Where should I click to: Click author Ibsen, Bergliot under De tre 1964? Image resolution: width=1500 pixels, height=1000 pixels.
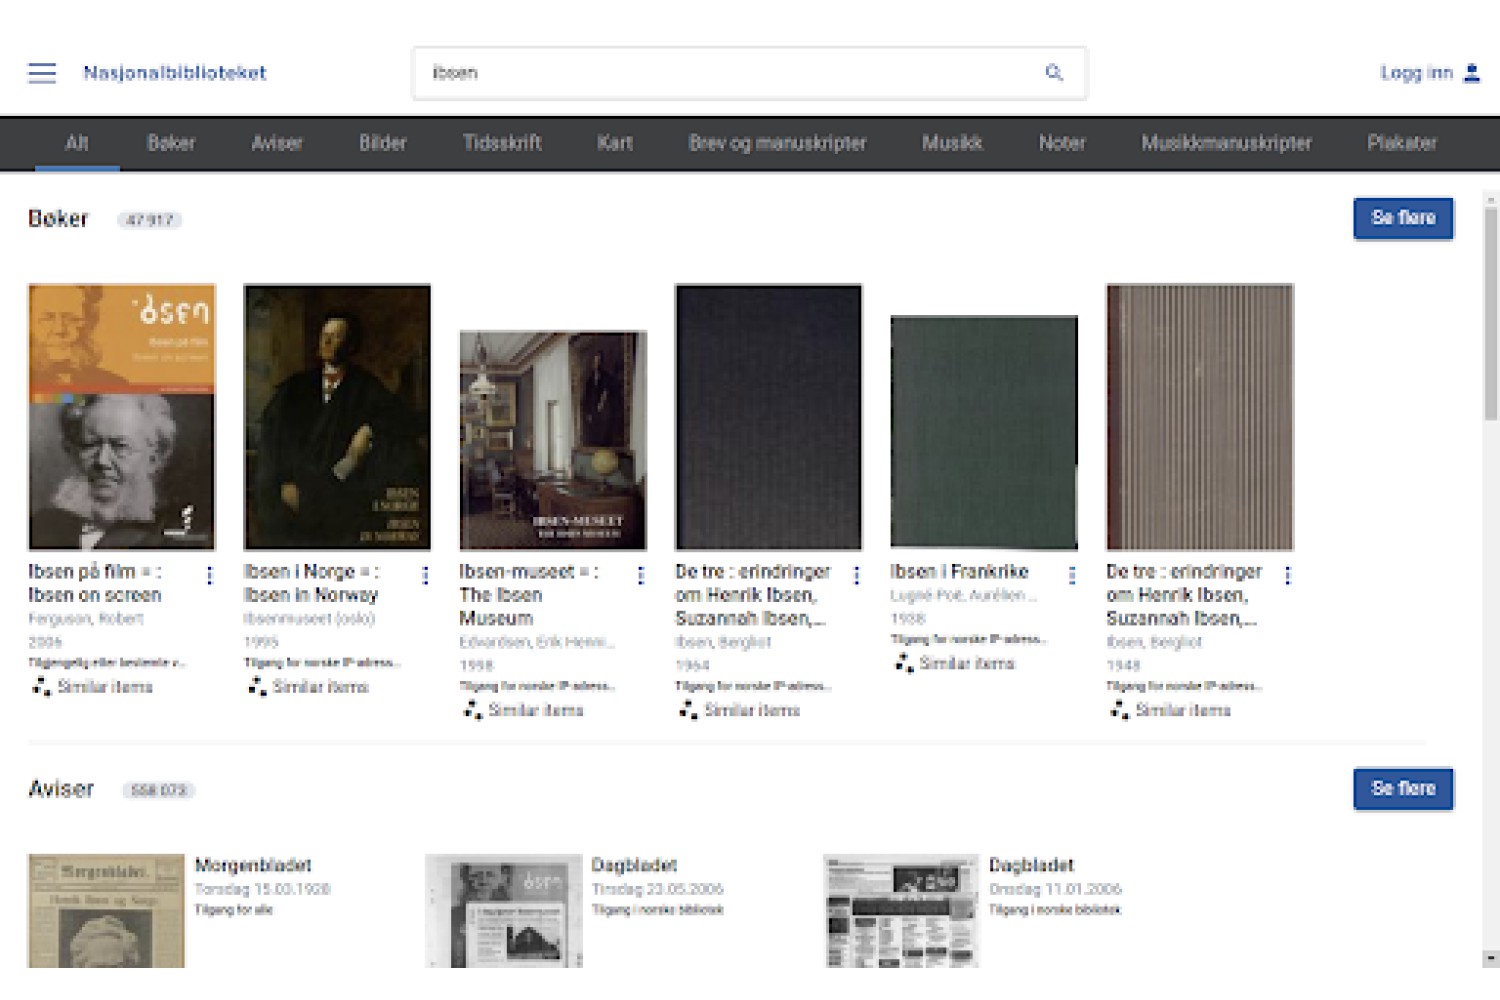723,642
